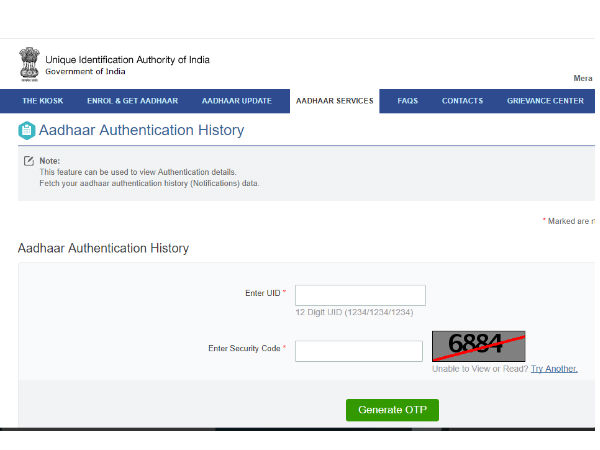Navigate to the CONTACTS menu
Viewport: 600px width, 450px height.
pos(462,101)
